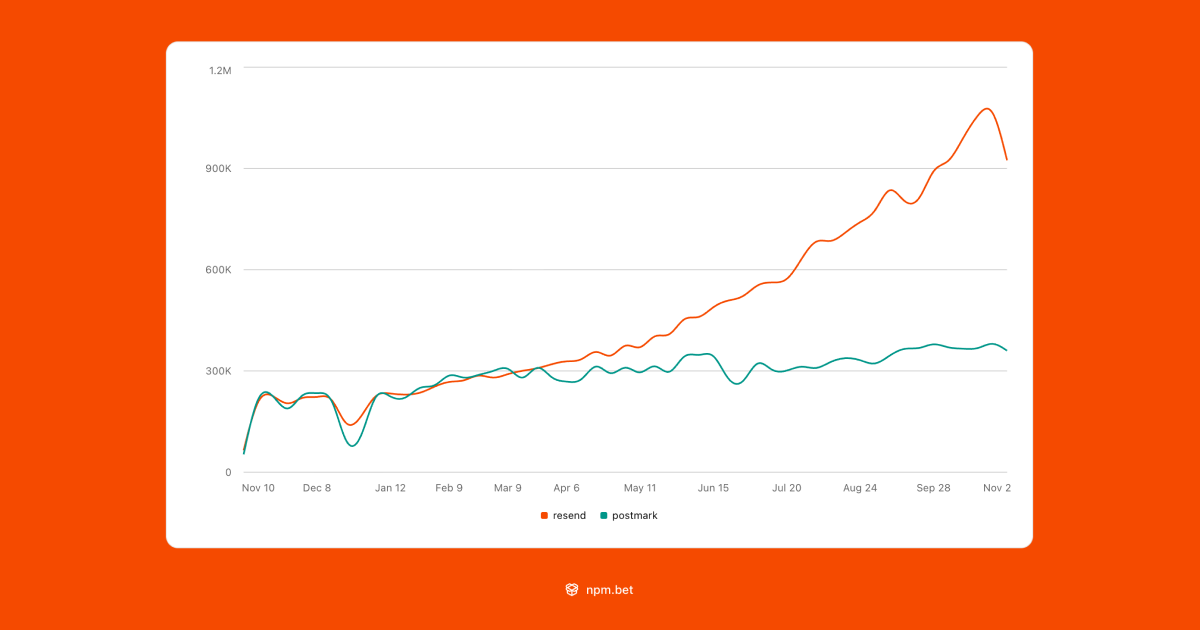
Task: Click the Mar 9 x-axis label
Action: tap(507, 488)
